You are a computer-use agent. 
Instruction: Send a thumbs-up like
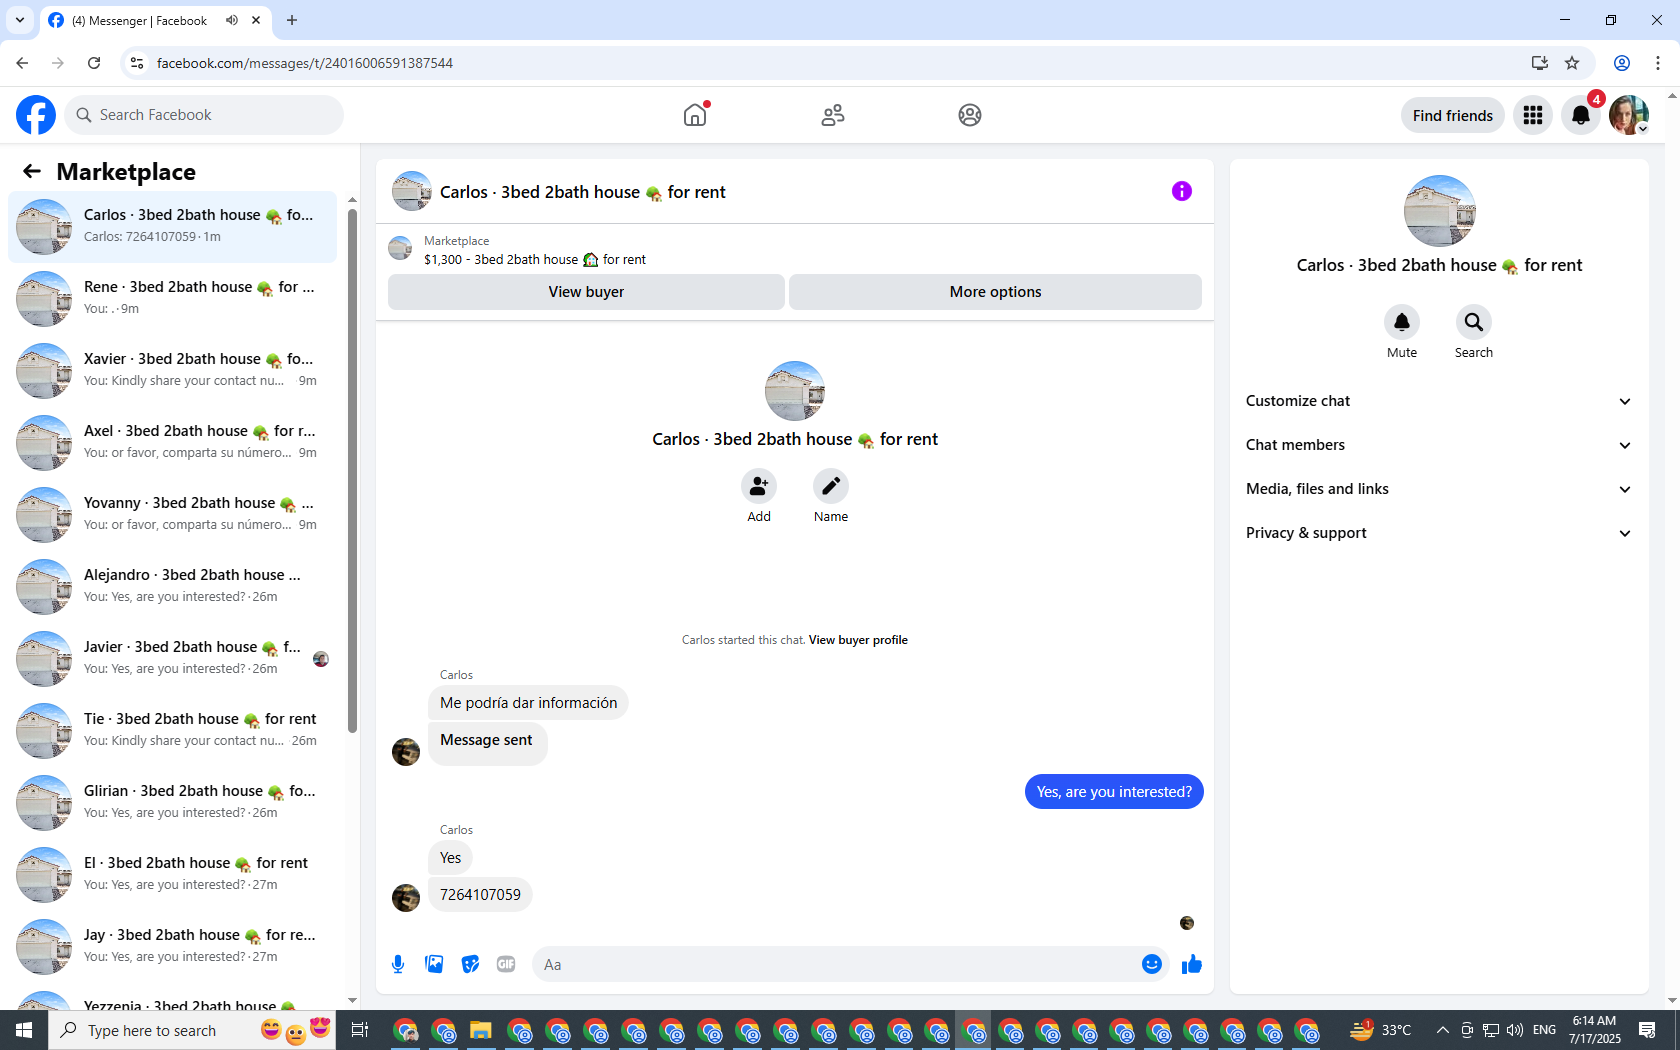(x=1192, y=964)
